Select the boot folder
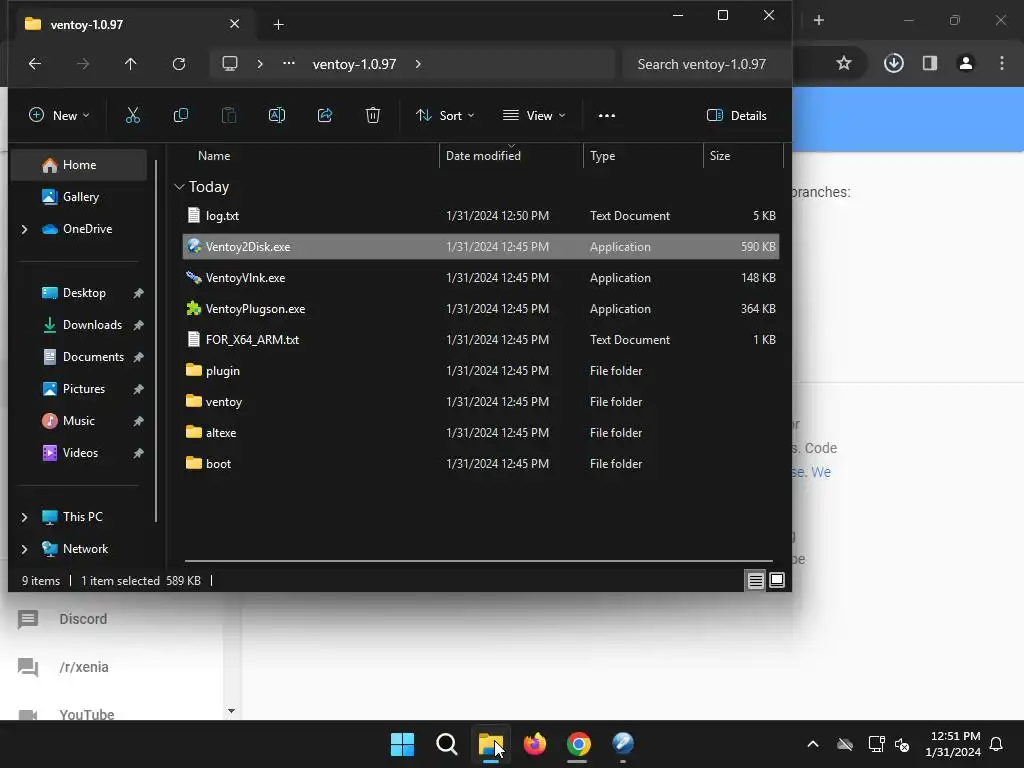The image size is (1024, 768). [481, 464]
